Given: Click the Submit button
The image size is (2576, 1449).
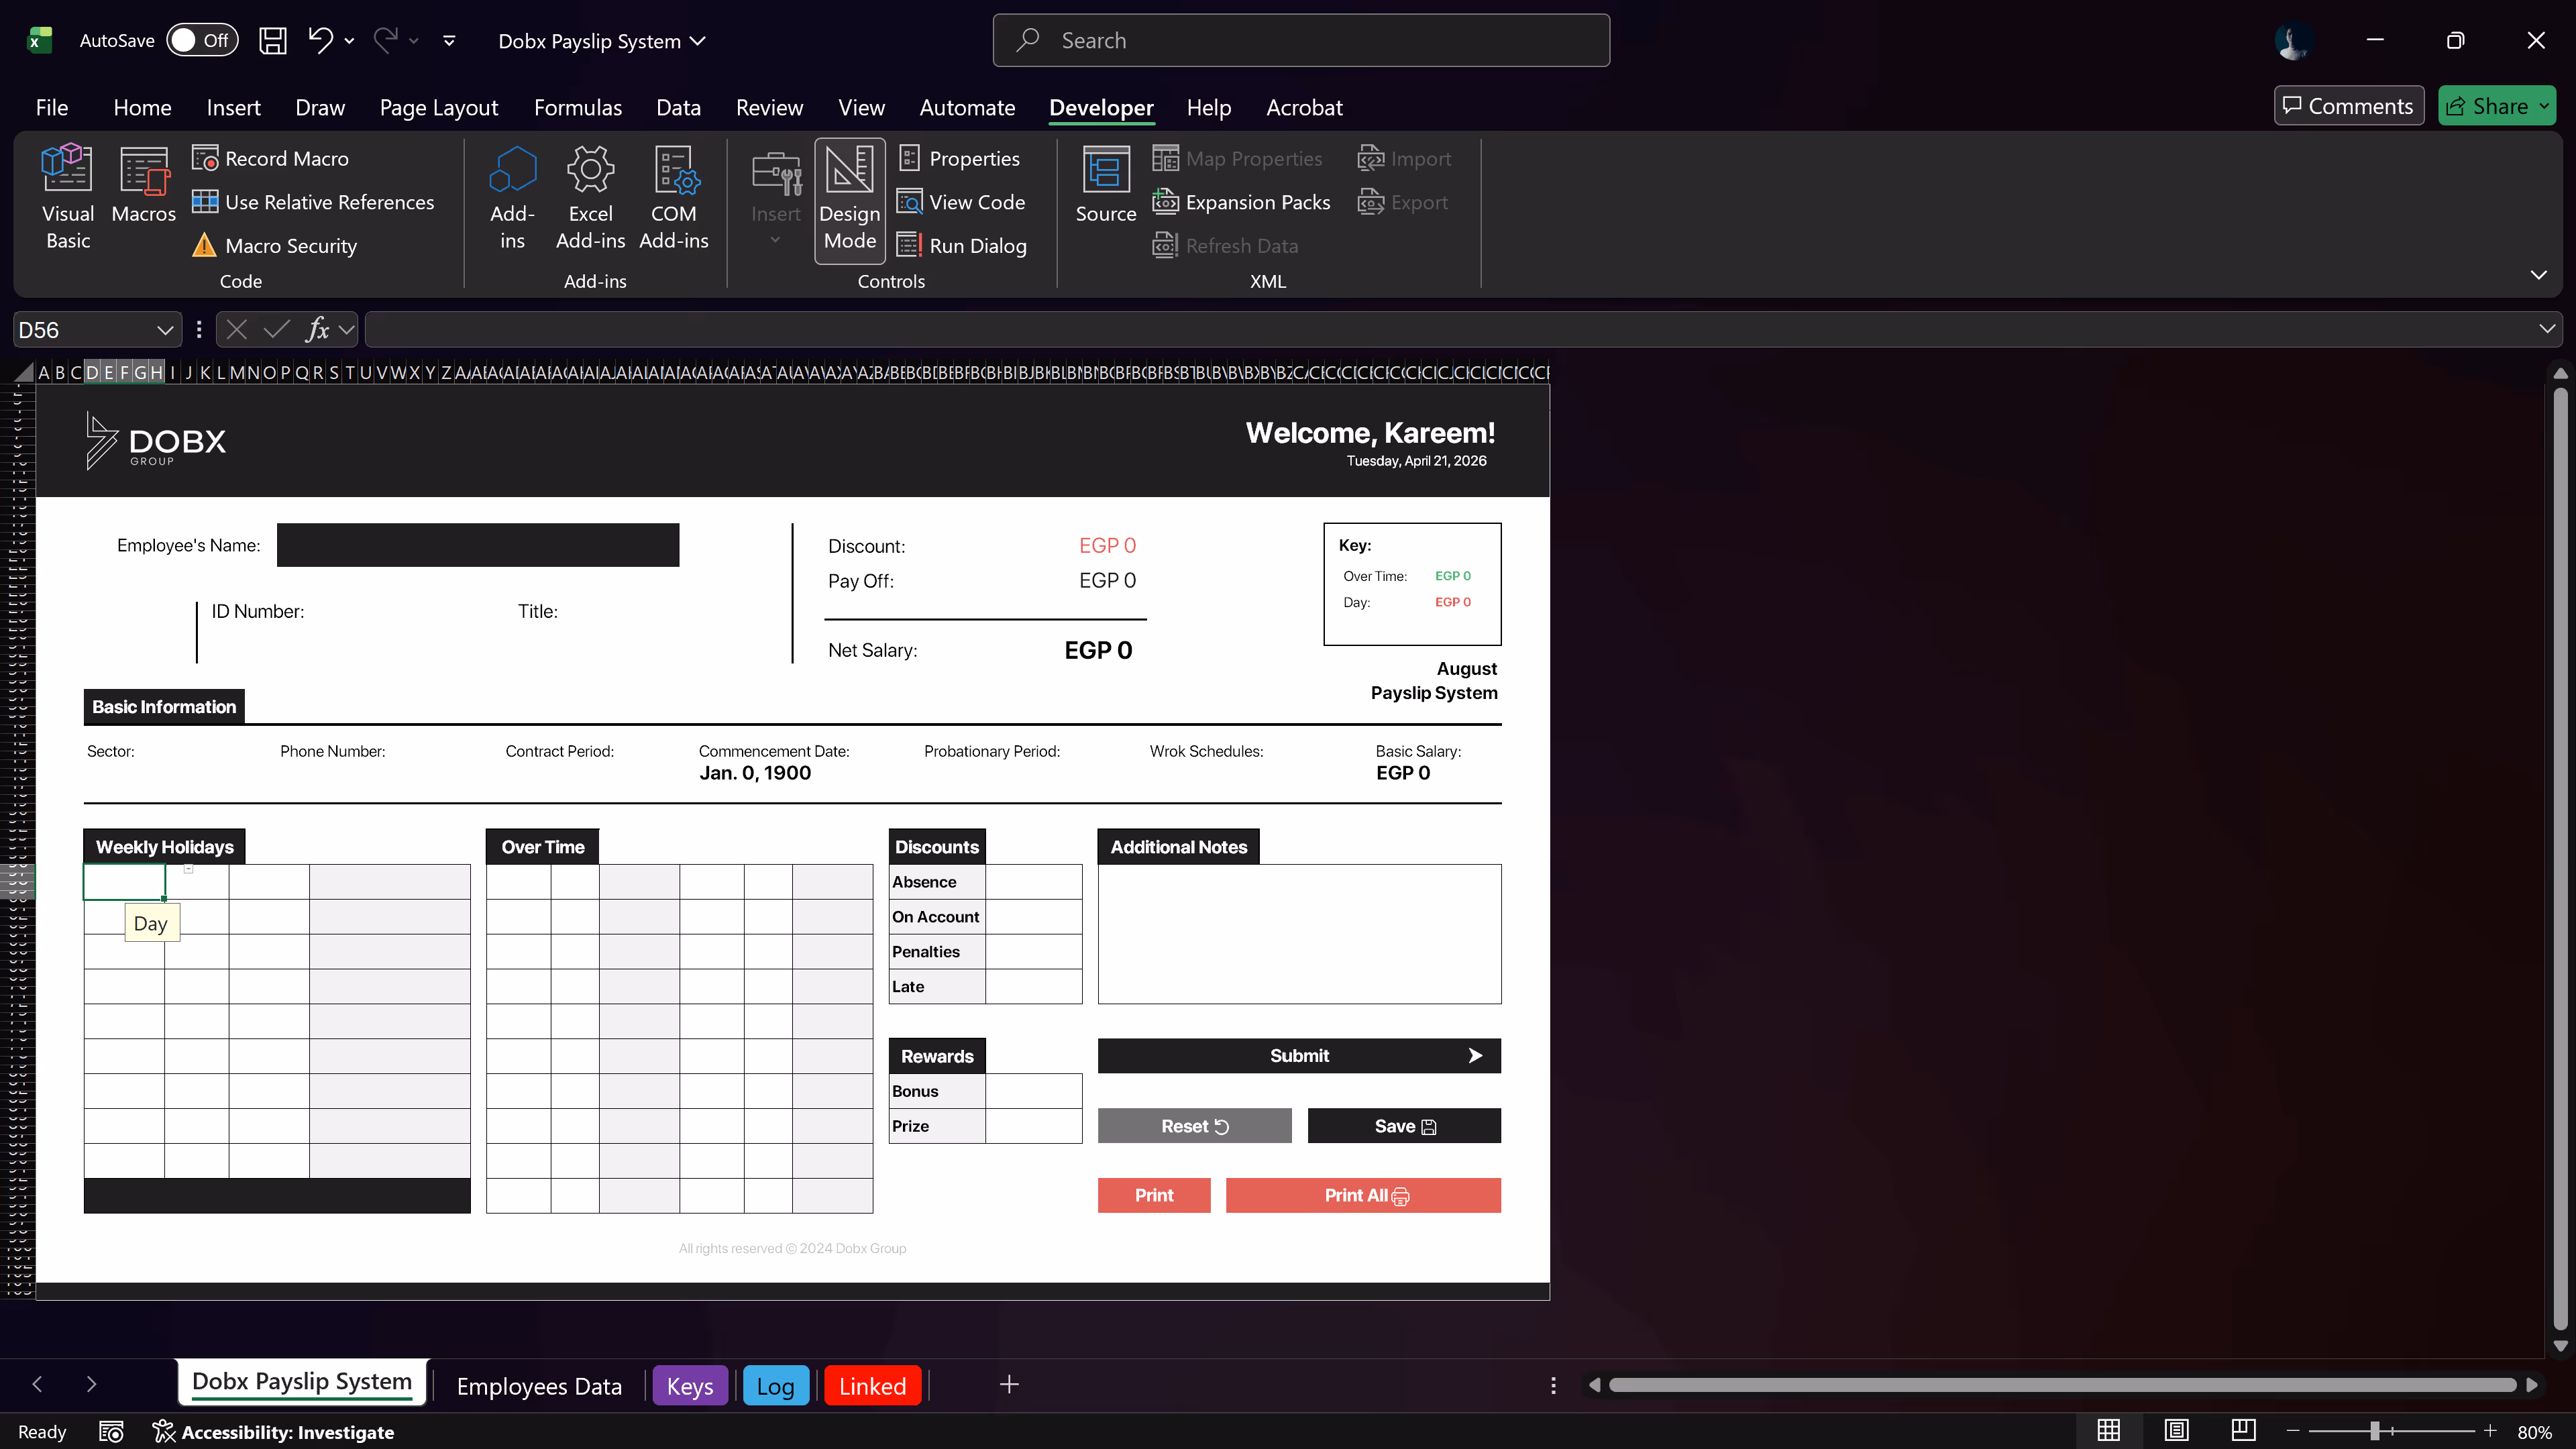Looking at the screenshot, I should coord(1299,1055).
